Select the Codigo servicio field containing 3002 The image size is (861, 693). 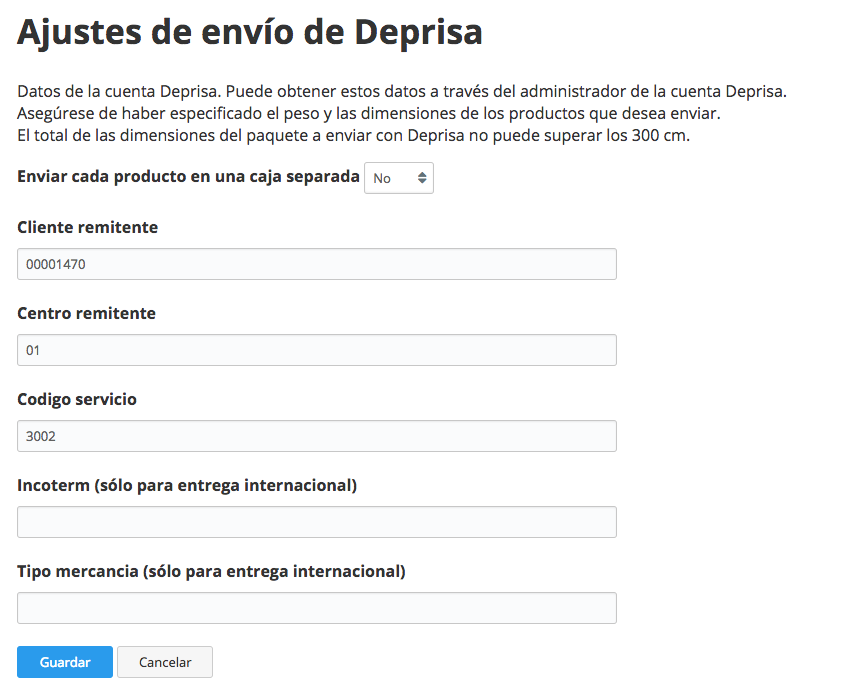(x=317, y=436)
